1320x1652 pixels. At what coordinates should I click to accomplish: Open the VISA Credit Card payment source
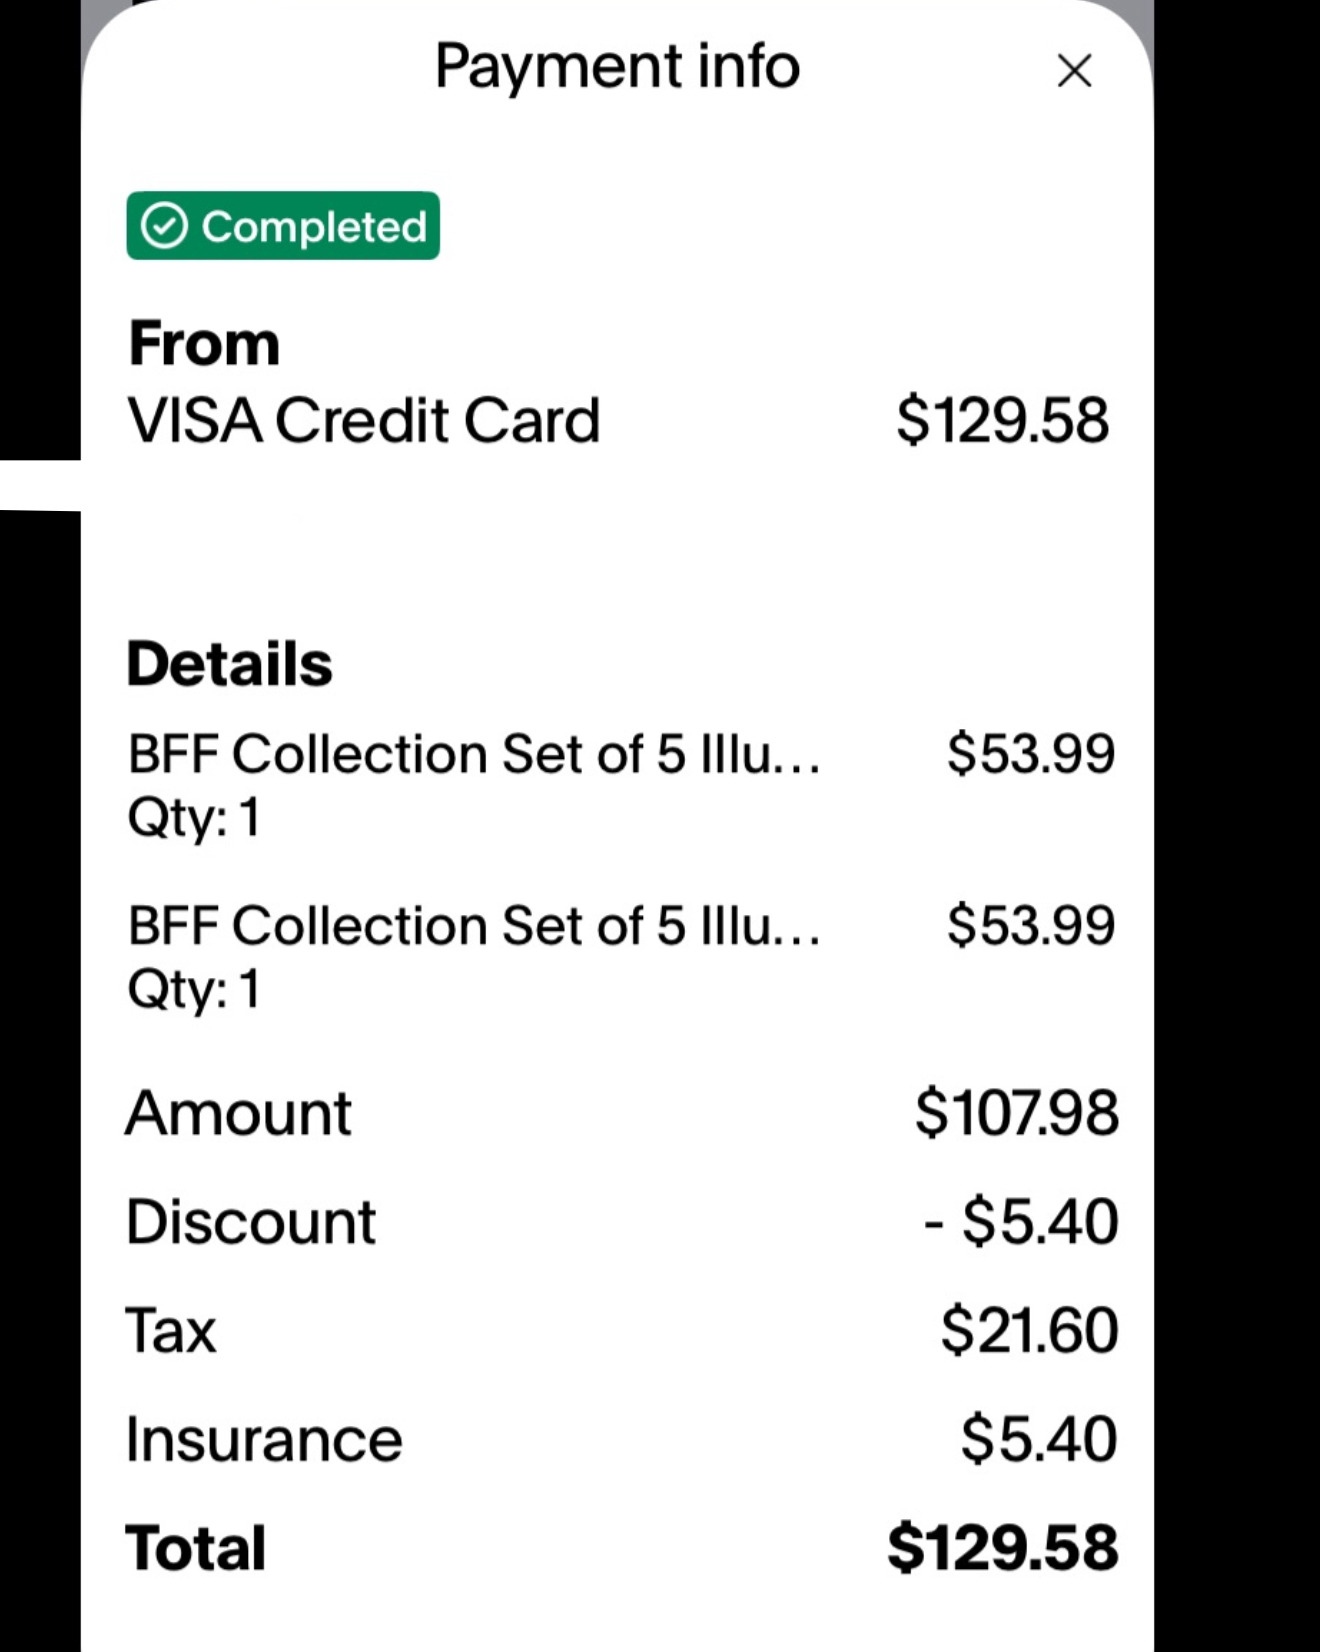point(363,420)
